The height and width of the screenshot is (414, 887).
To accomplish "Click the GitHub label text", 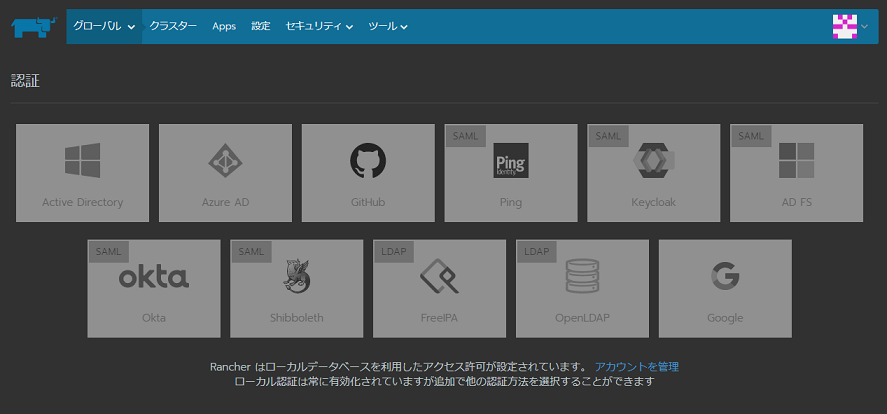I will (x=368, y=202).
